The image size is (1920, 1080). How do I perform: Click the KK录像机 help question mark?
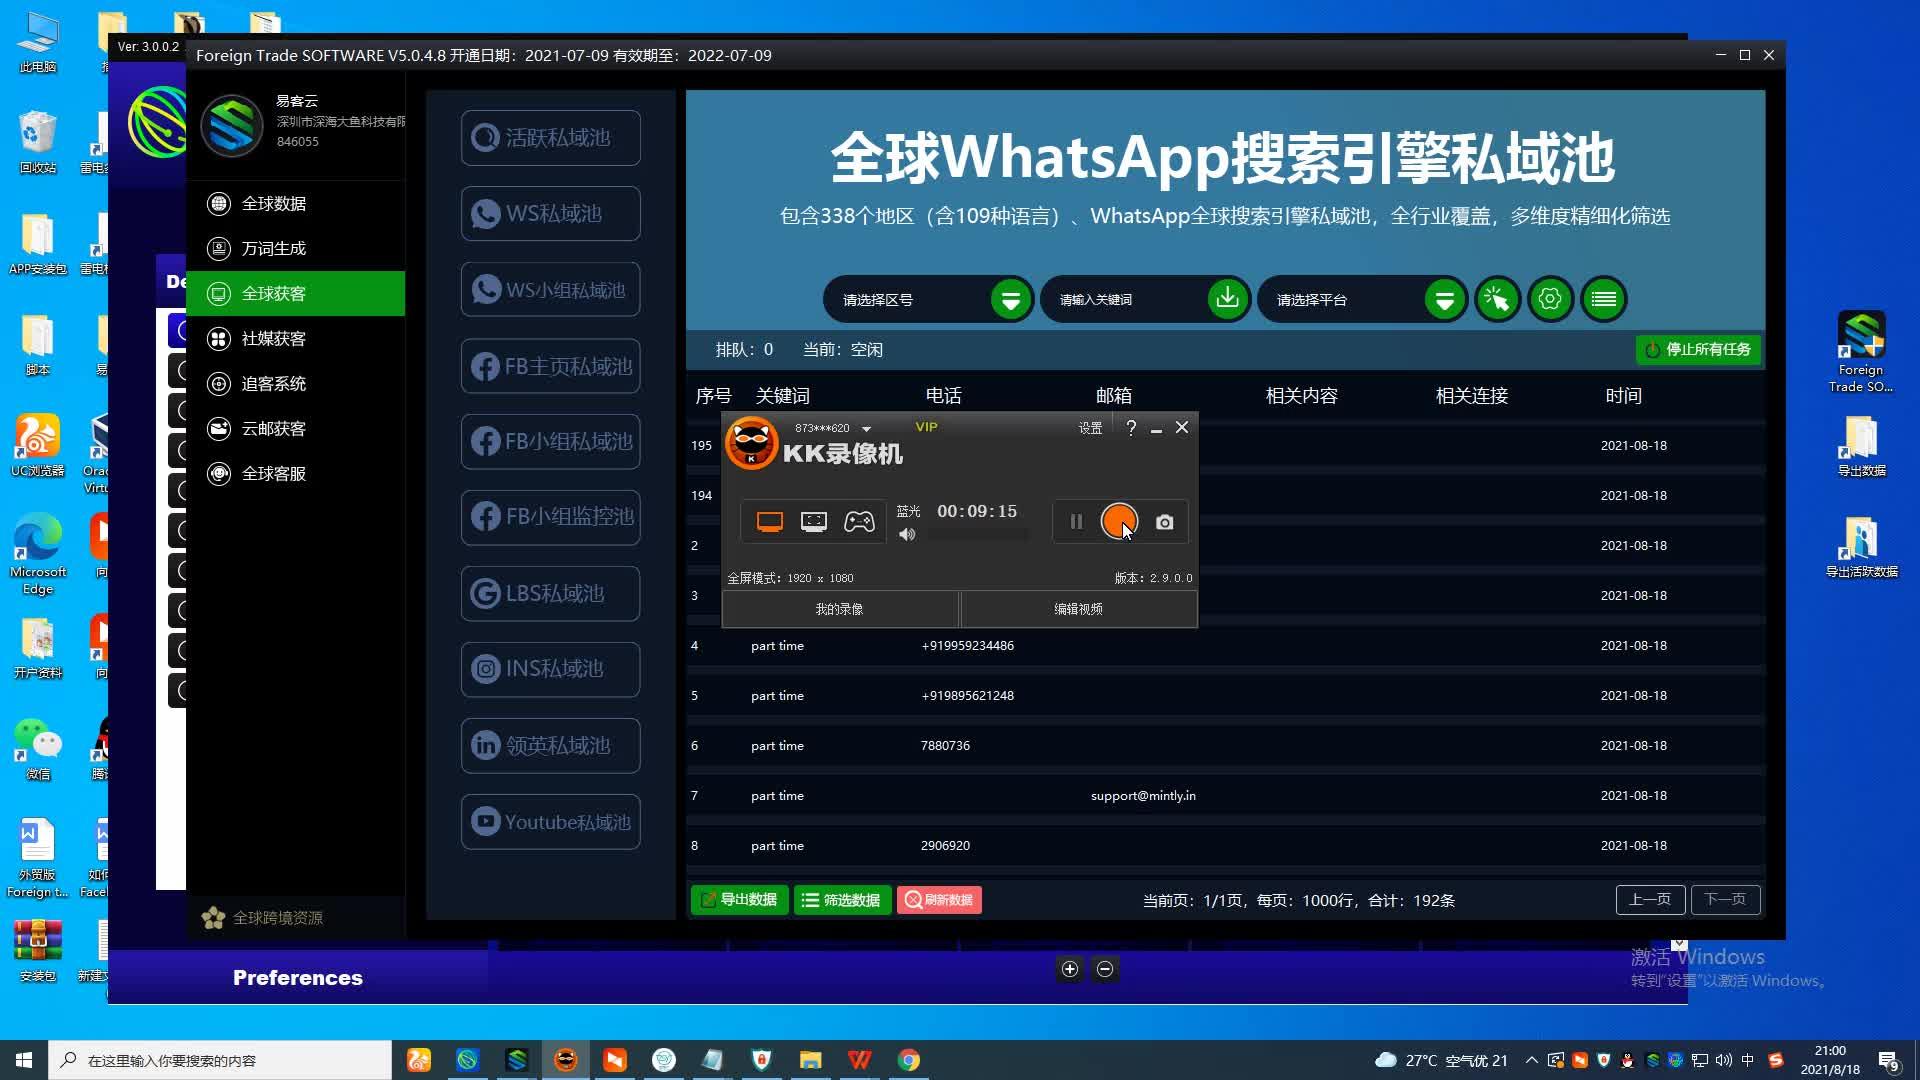[1131, 428]
